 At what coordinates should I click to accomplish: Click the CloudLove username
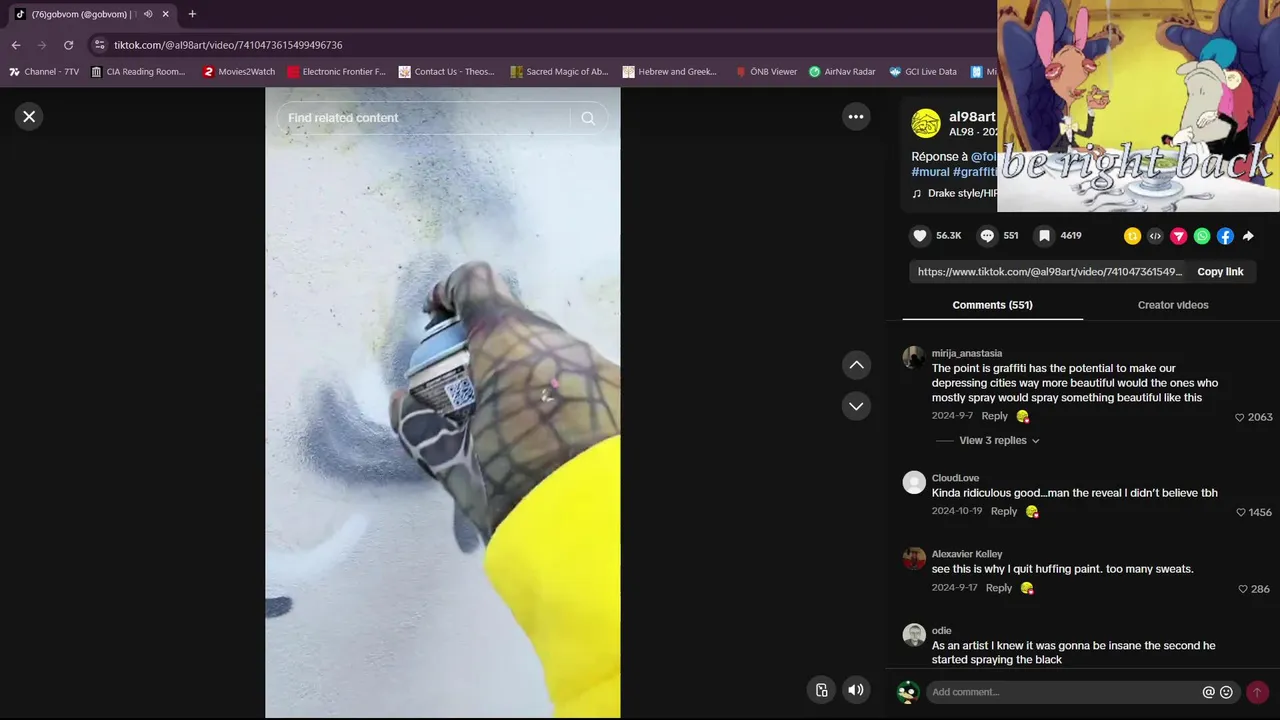coord(955,478)
